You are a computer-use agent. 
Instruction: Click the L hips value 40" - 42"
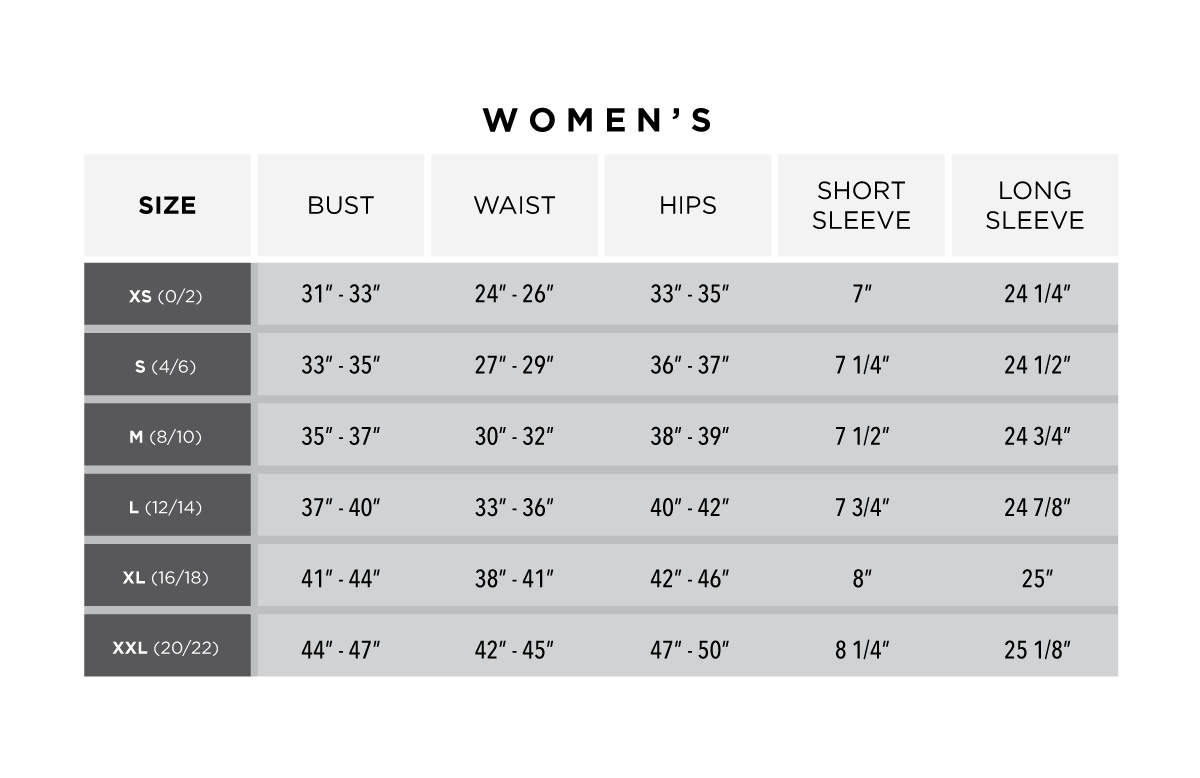pos(689,507)
